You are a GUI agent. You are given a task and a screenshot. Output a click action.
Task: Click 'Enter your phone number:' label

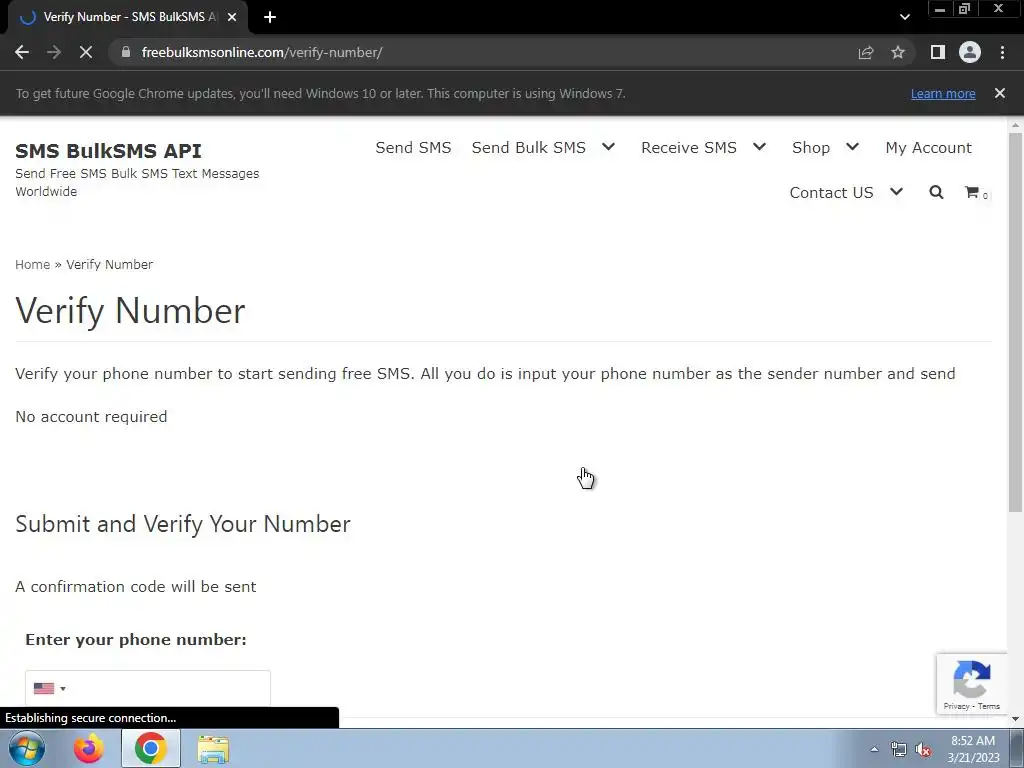tap(136, 640)
